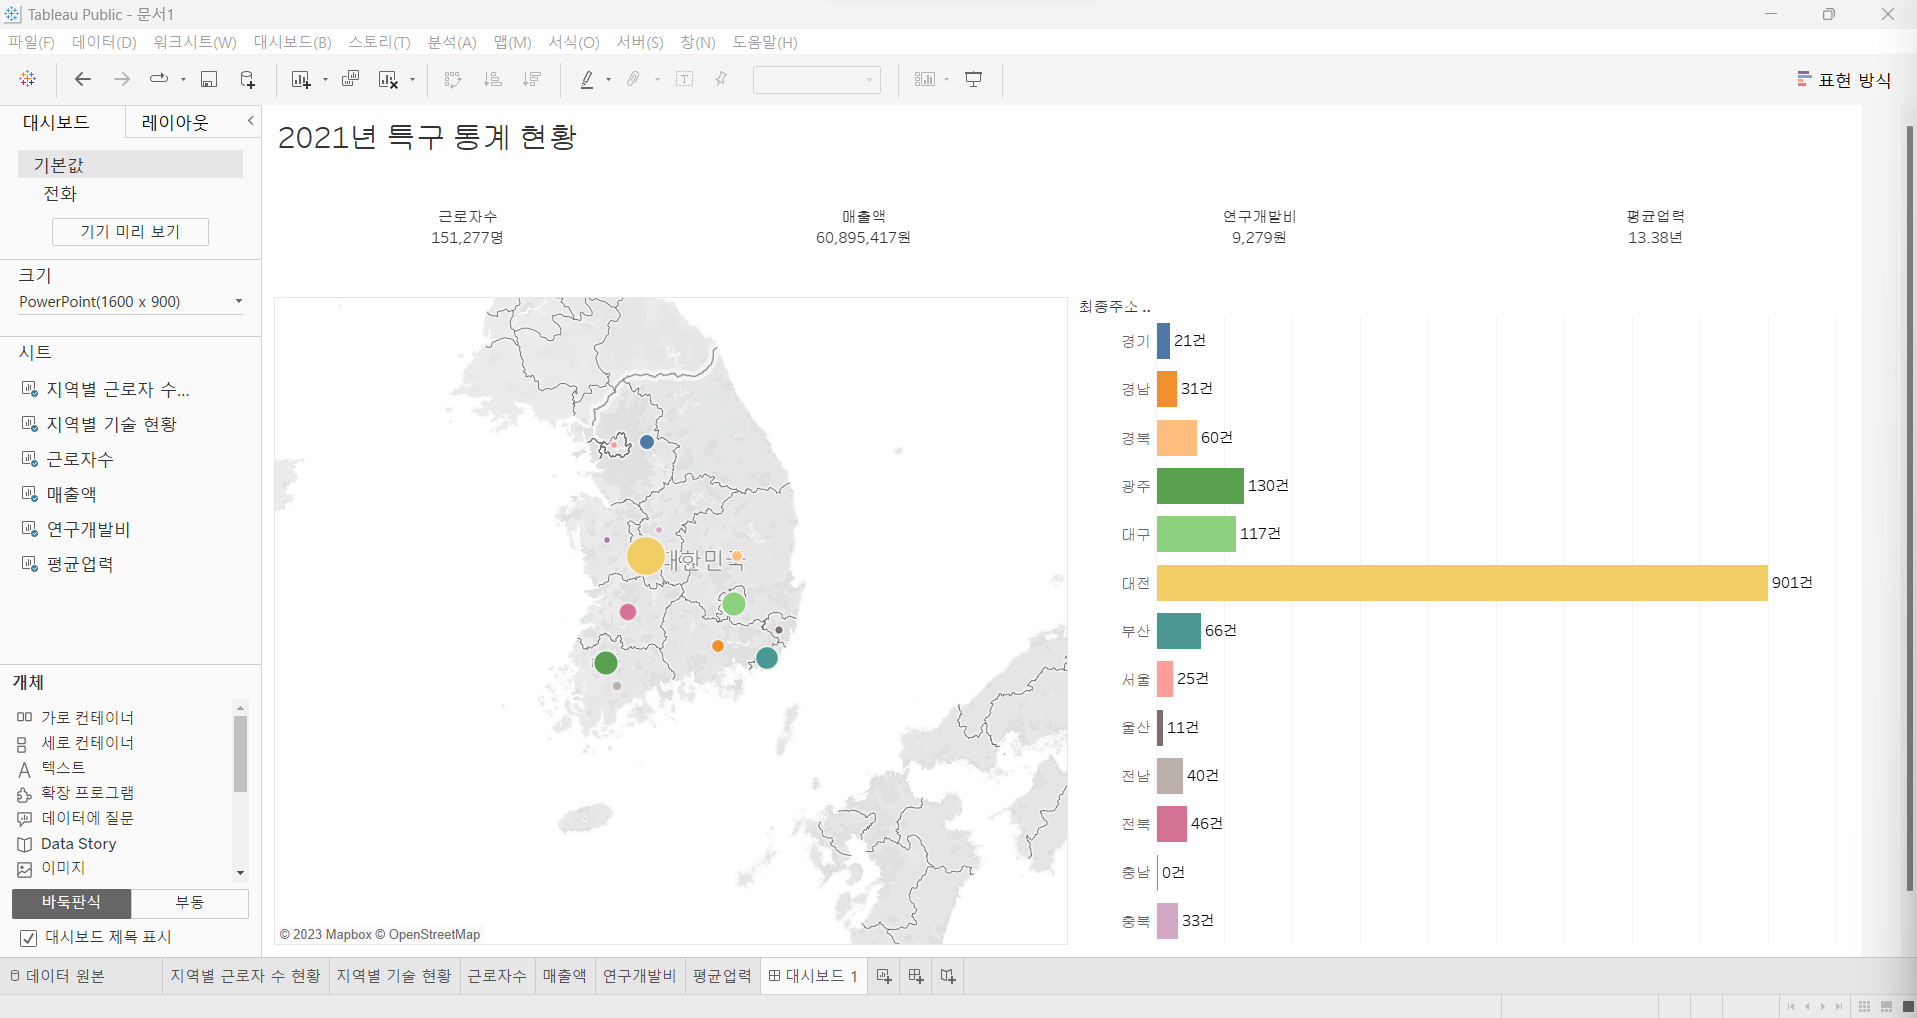Click the dark green 광주 bar
Viewport: 1917px width, 1018px height.
point(1200,486)
